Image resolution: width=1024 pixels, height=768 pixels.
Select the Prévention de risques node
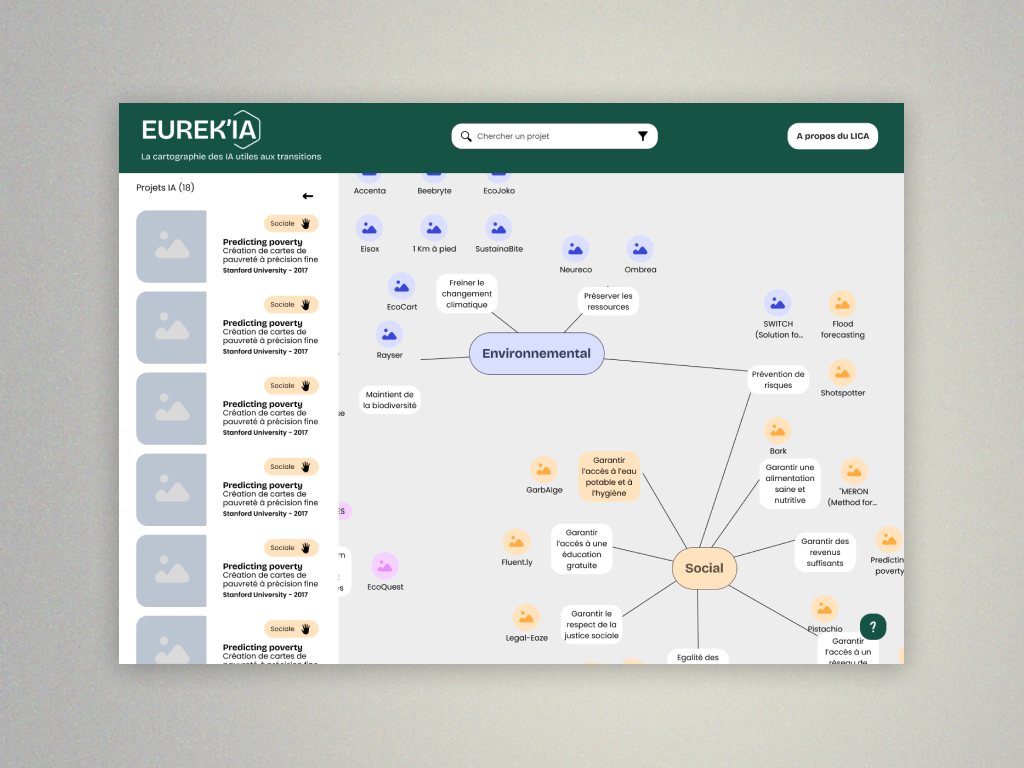[778, 379]
